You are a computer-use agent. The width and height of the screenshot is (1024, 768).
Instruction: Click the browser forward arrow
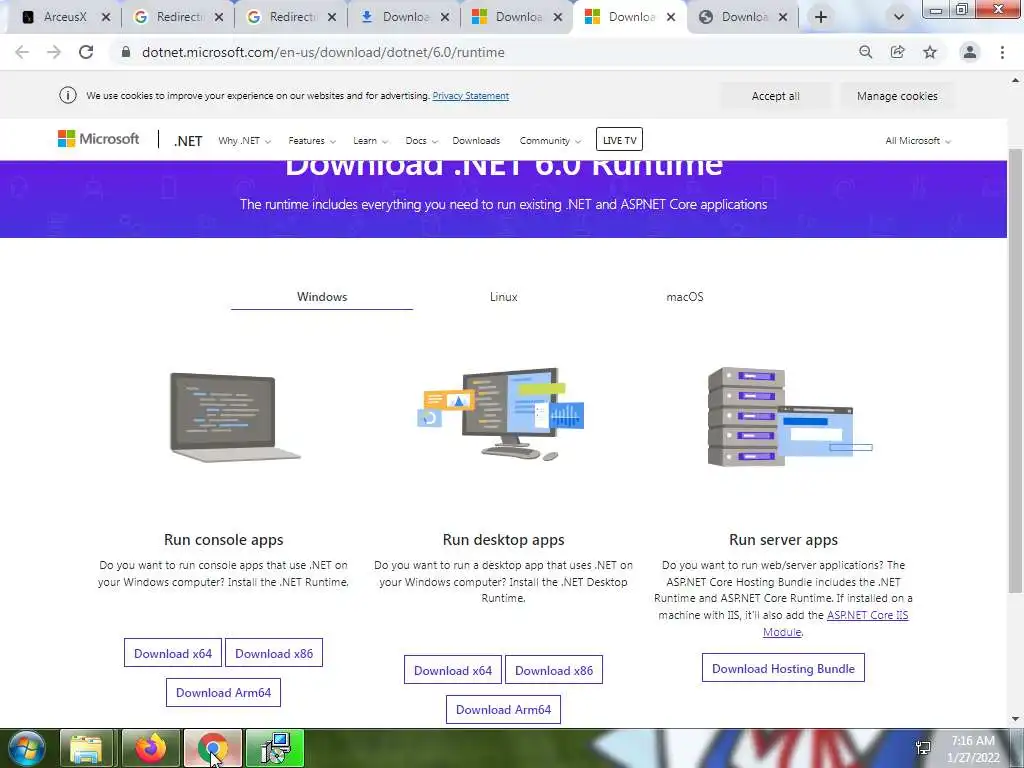[x=54, y=52]
